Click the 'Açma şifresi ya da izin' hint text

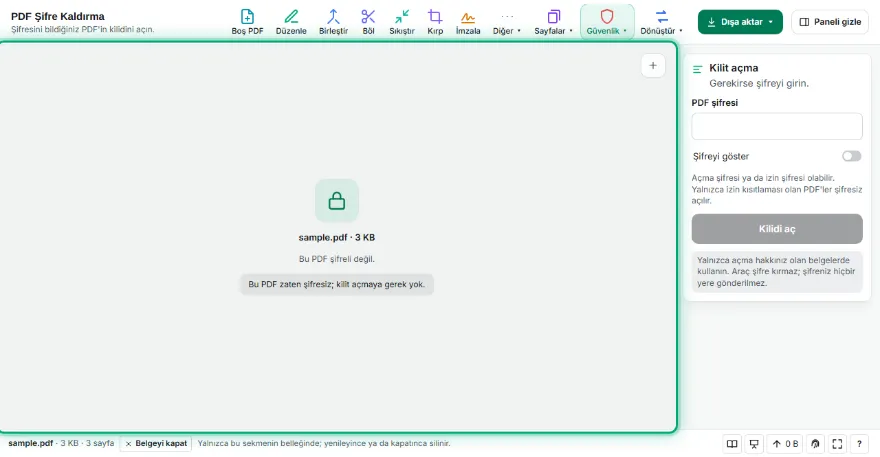[777, 189]
